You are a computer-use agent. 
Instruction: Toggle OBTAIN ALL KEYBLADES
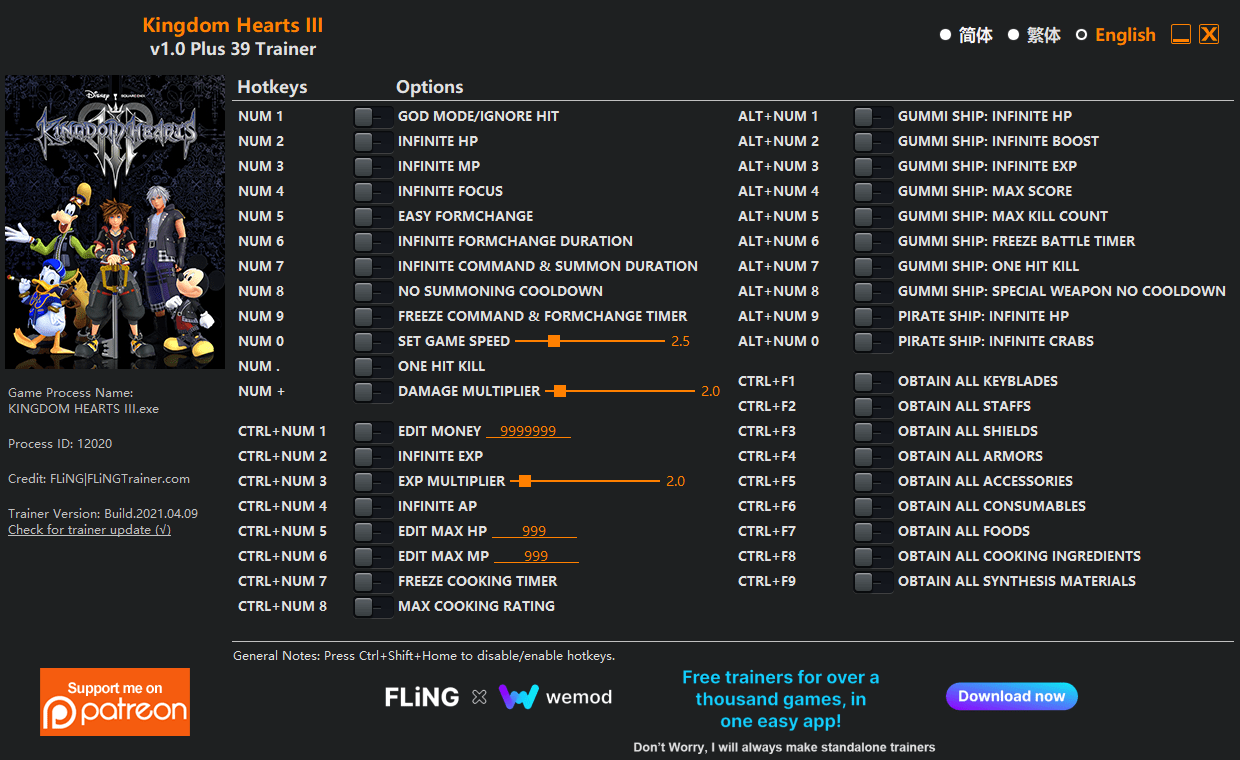tap(873, 381)
